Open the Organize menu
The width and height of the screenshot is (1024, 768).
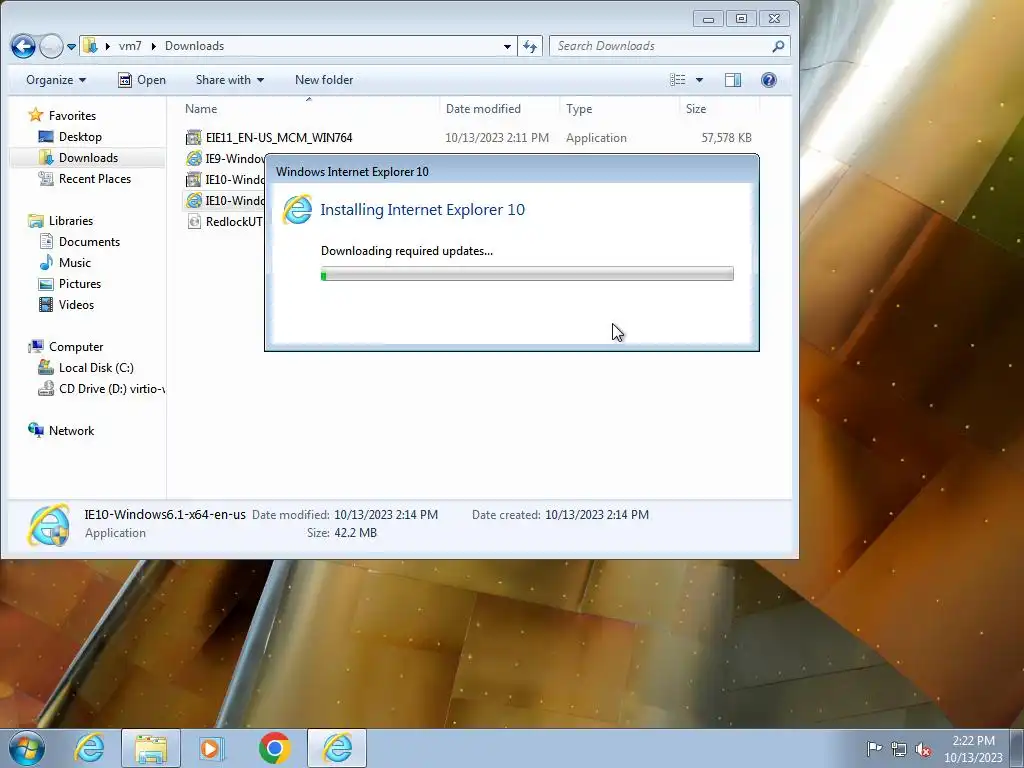tap(56, 80)
